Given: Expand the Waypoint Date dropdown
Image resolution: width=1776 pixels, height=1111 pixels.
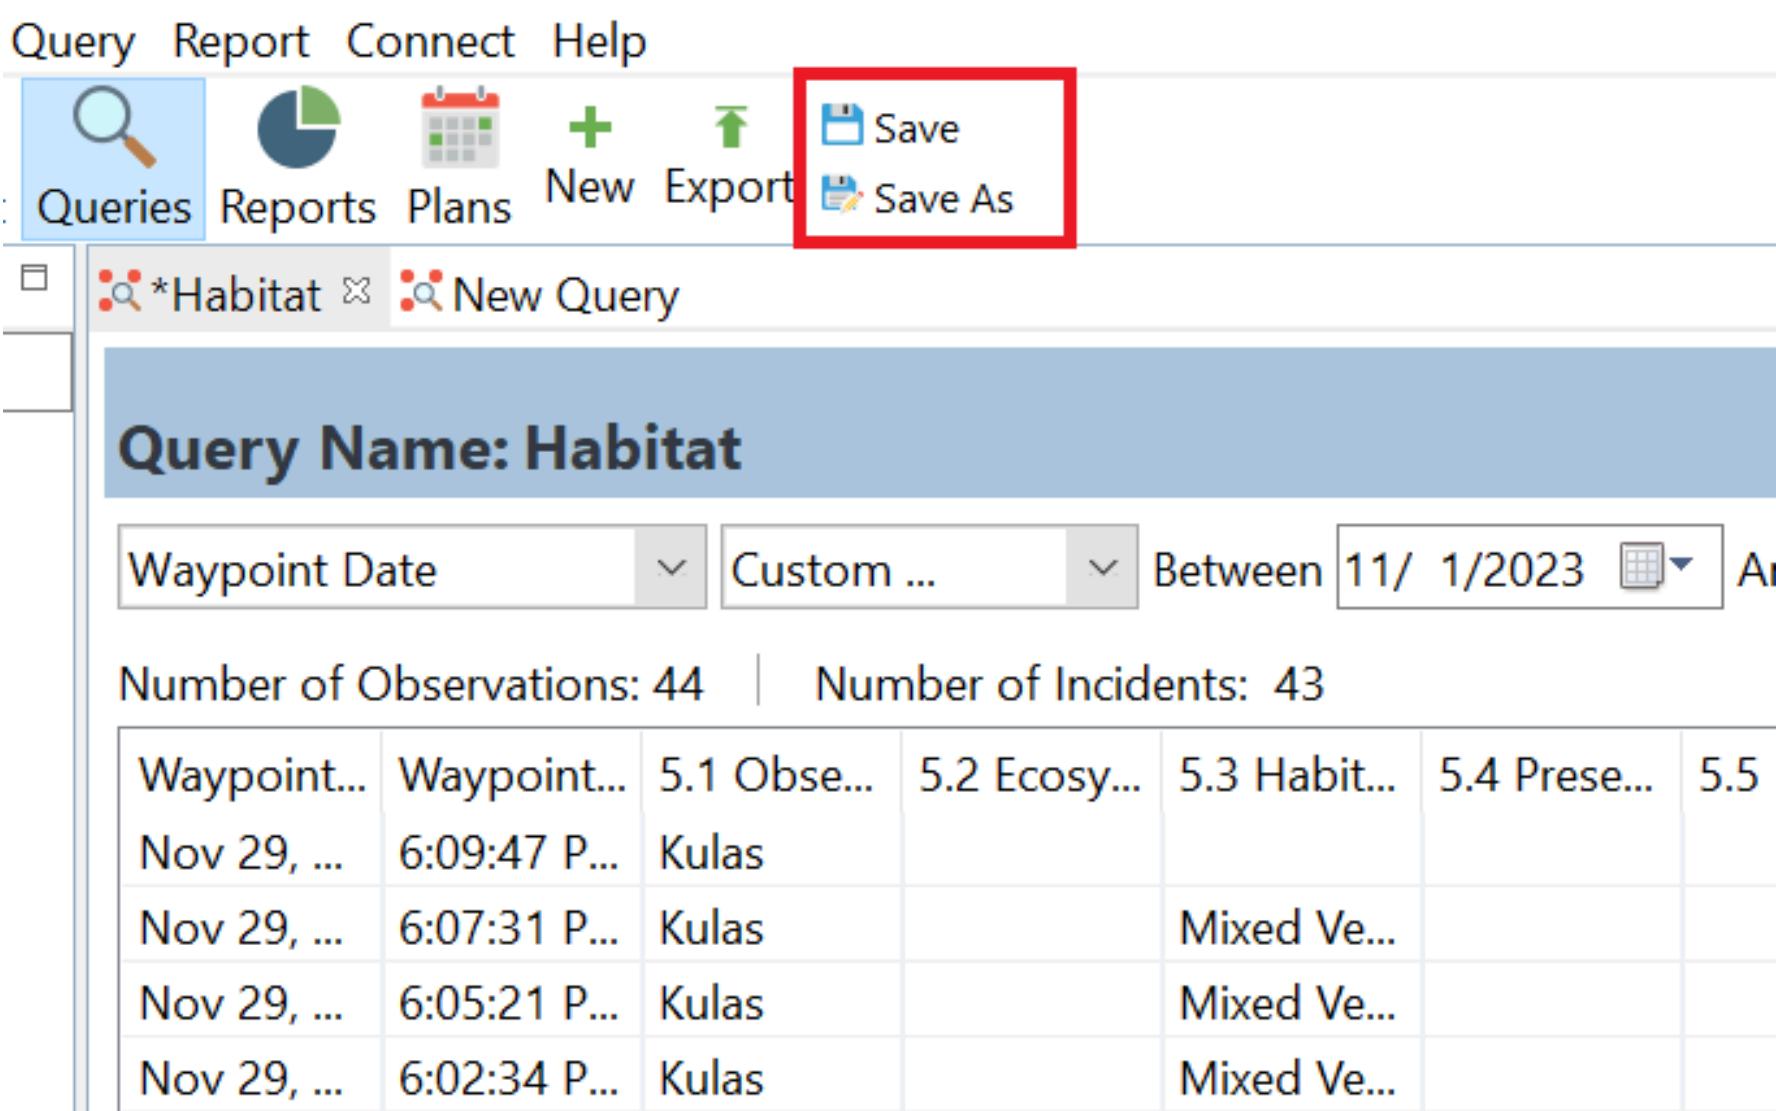Looking at the screenshot, I should point(671,568).
